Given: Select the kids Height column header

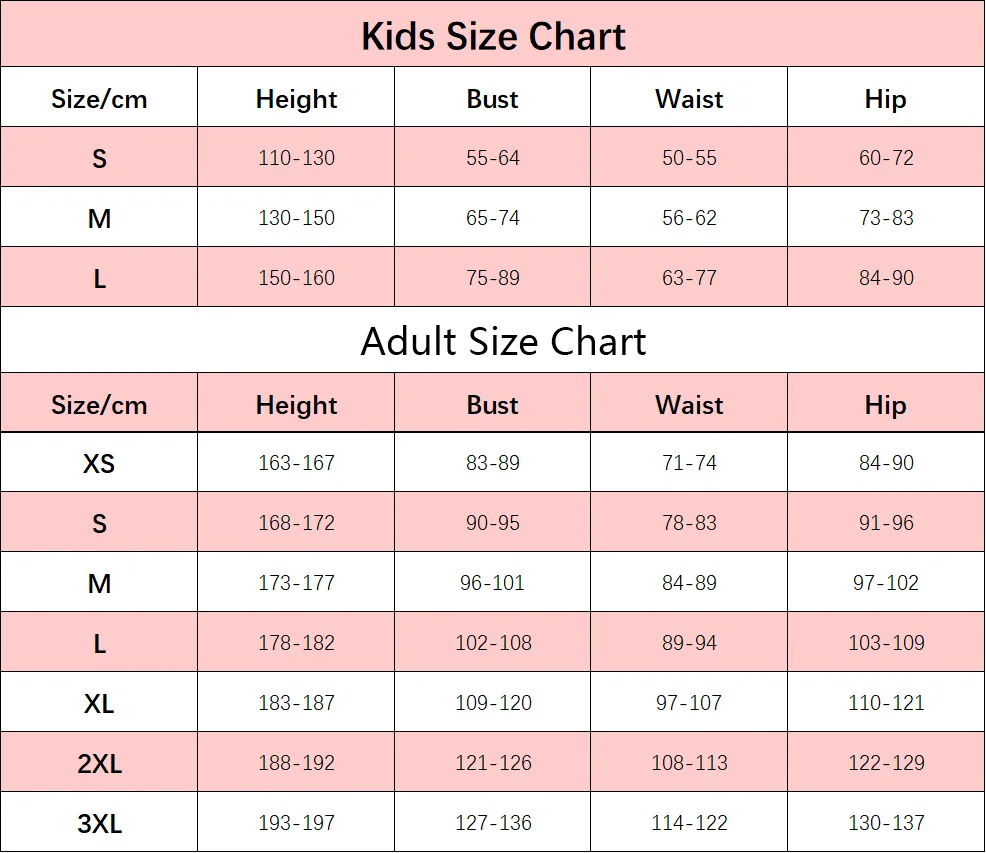Looking at the screenshot, I should pyautogui.click(x=296, y=99).
